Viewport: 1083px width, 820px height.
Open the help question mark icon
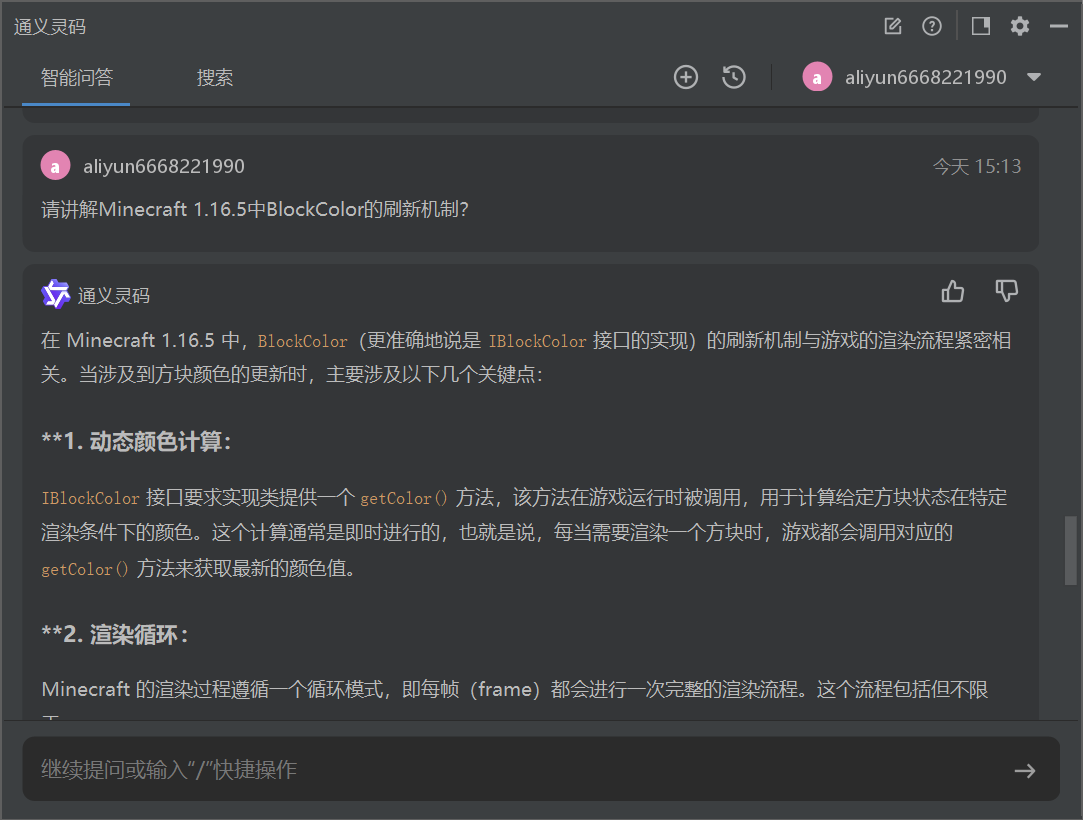tap(932, 26)
